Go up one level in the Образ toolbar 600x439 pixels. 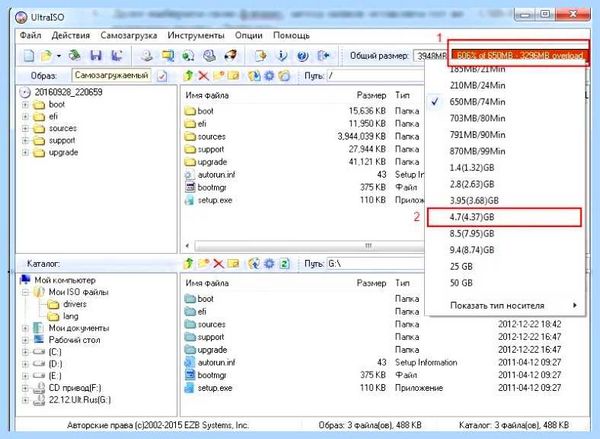click(x=188, y=76)
